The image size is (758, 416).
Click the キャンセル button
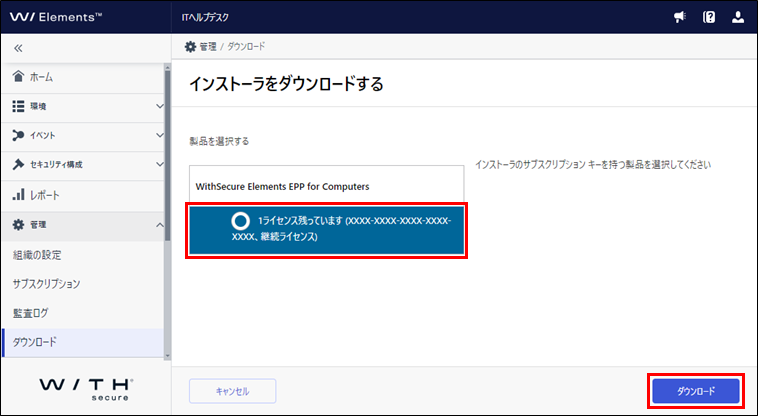point(233,391)
